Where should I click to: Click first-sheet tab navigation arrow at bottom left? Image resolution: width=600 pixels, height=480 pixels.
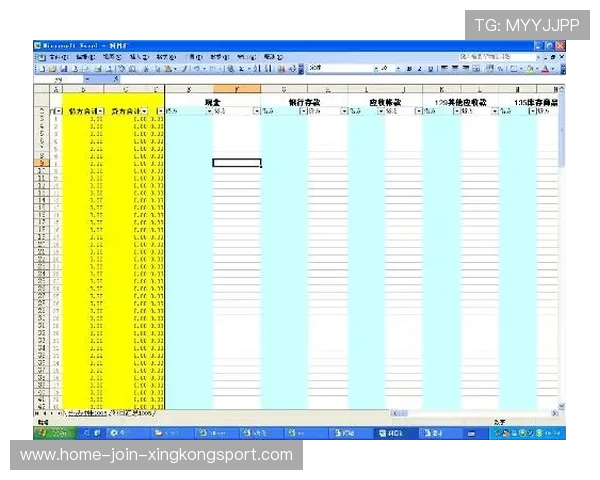[x=38, y=412]
